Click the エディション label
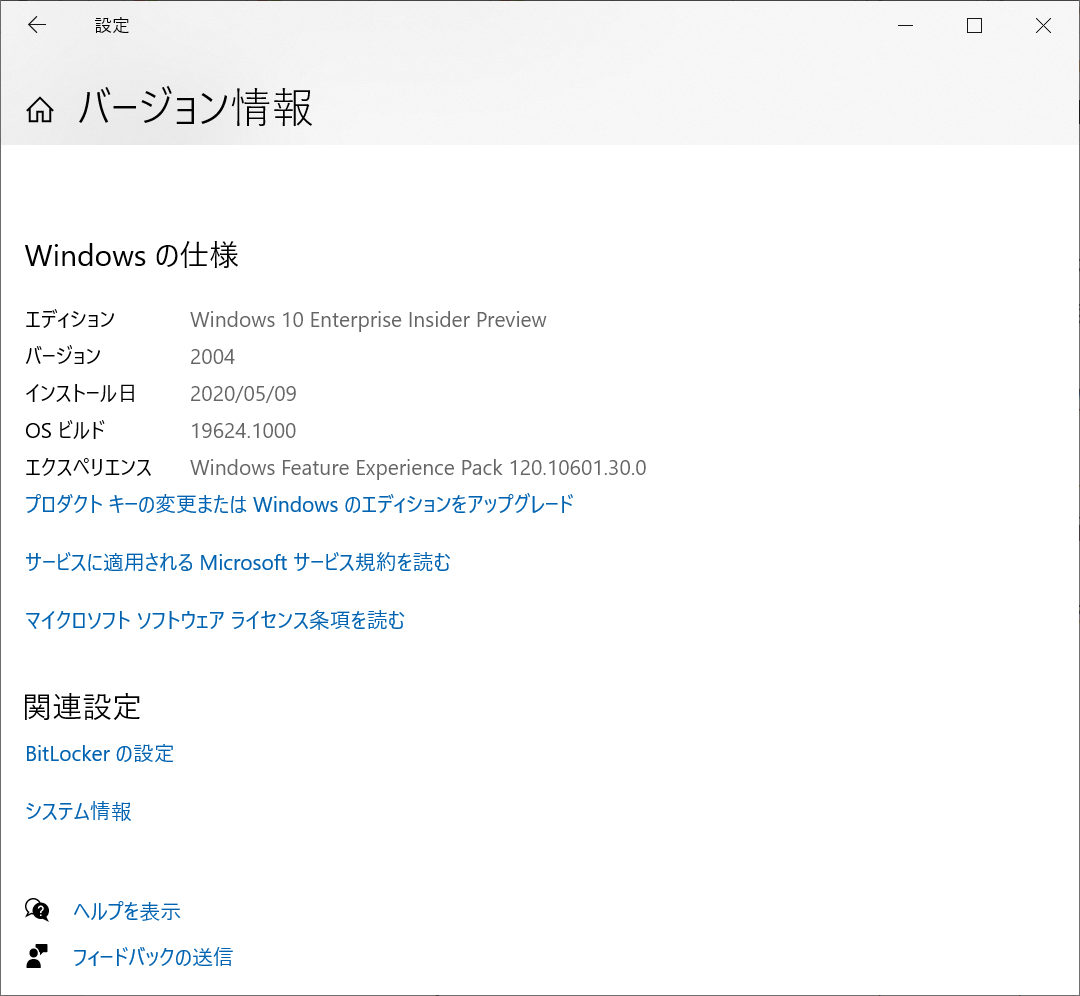1080x996 pixels. (70, 320)
